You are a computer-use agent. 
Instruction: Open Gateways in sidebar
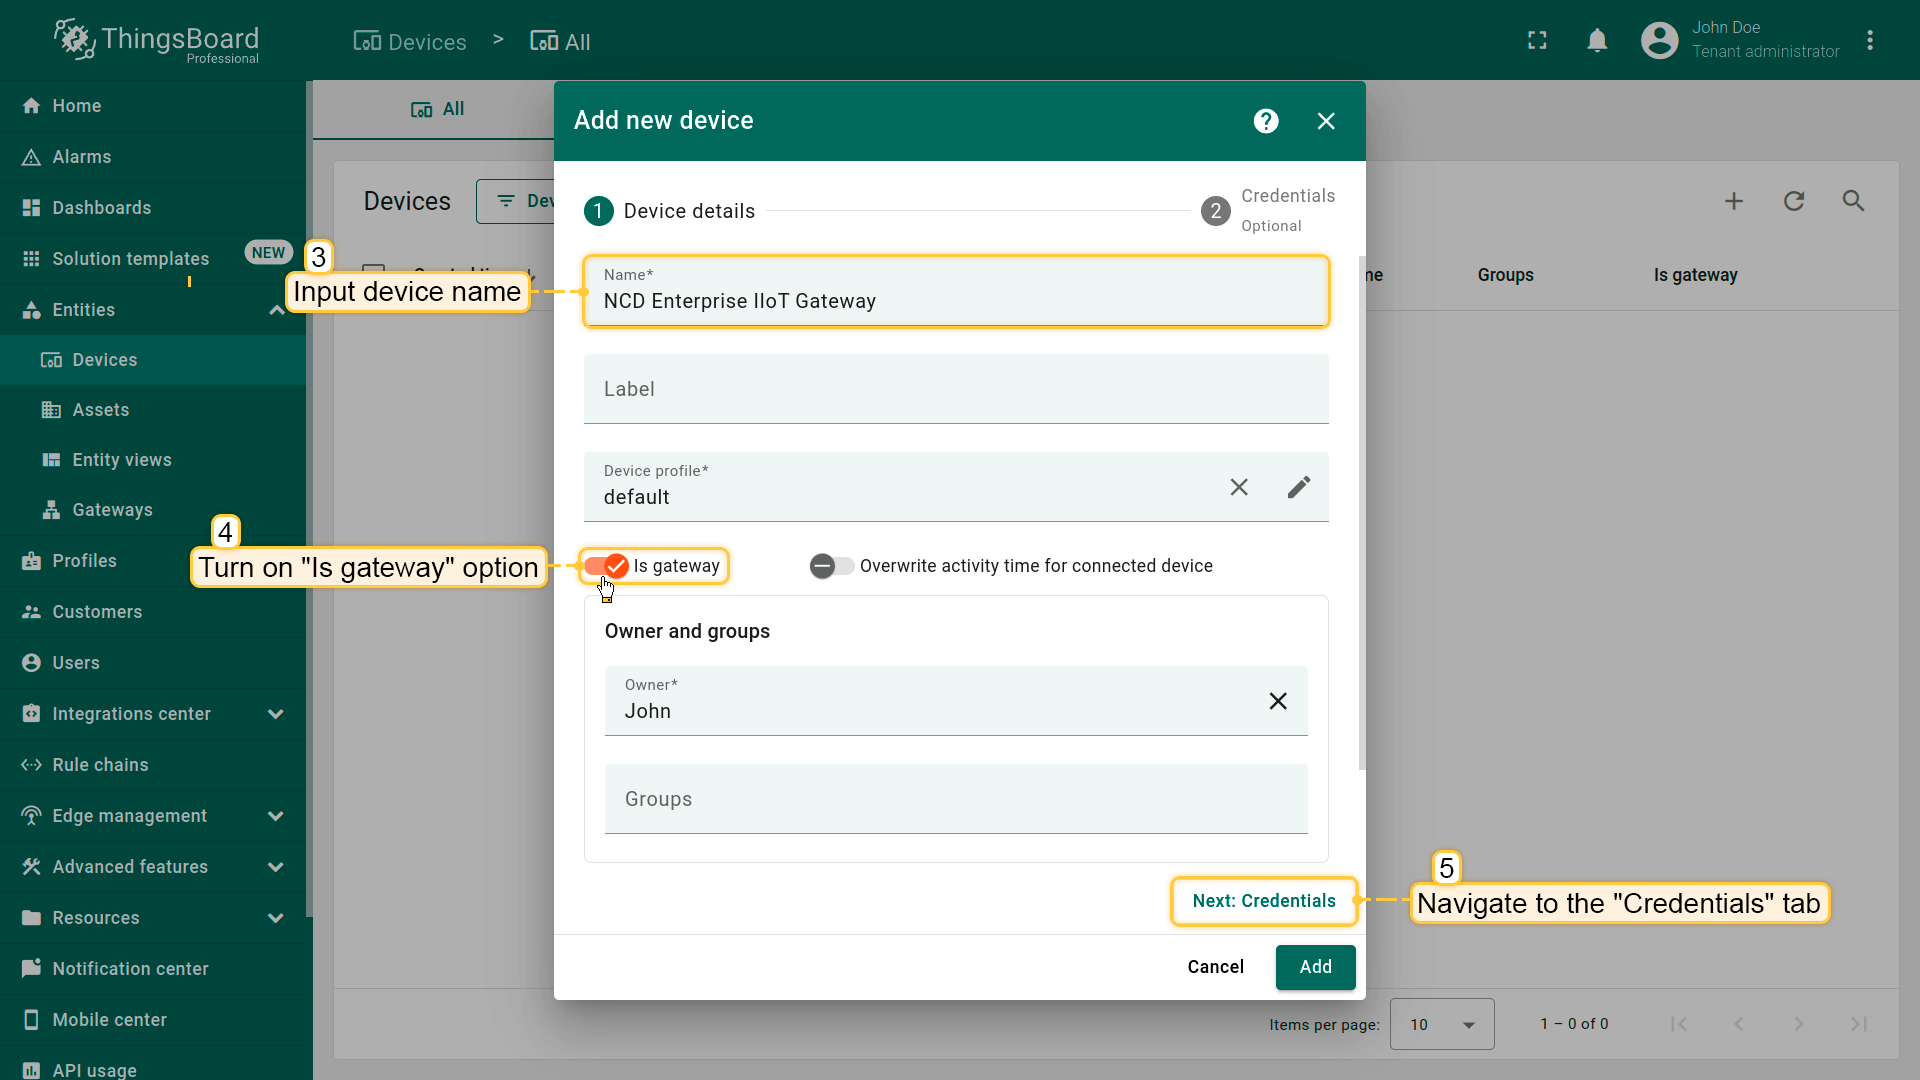pos(112,510)
